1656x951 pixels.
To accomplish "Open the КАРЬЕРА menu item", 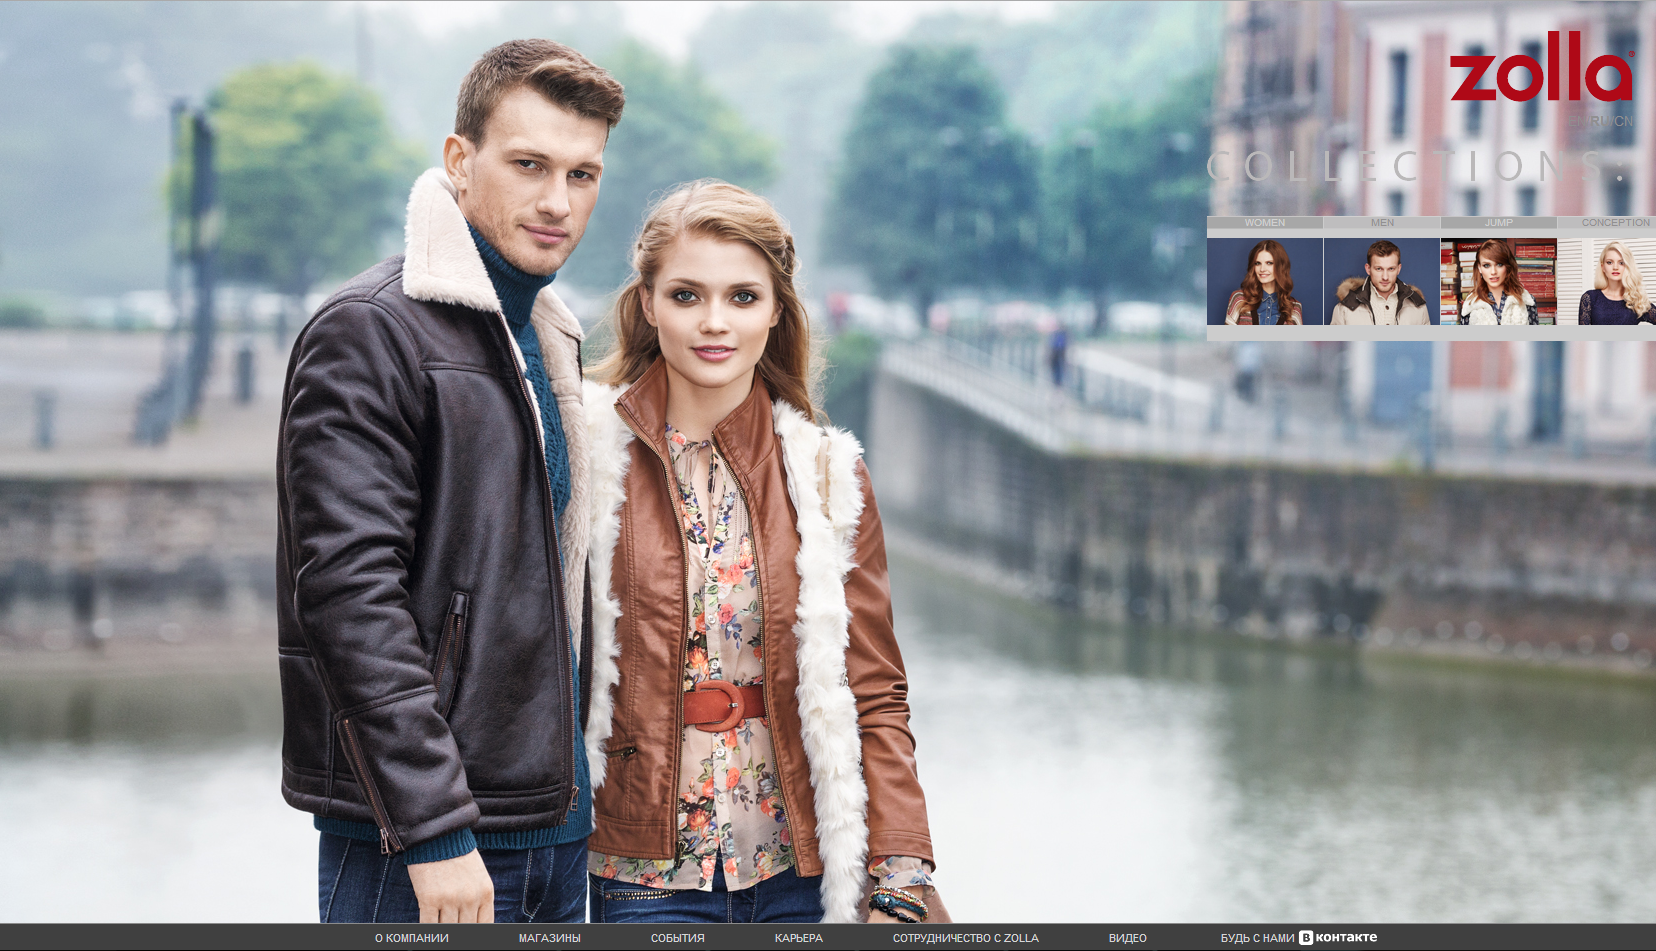I will pos(799,938).
